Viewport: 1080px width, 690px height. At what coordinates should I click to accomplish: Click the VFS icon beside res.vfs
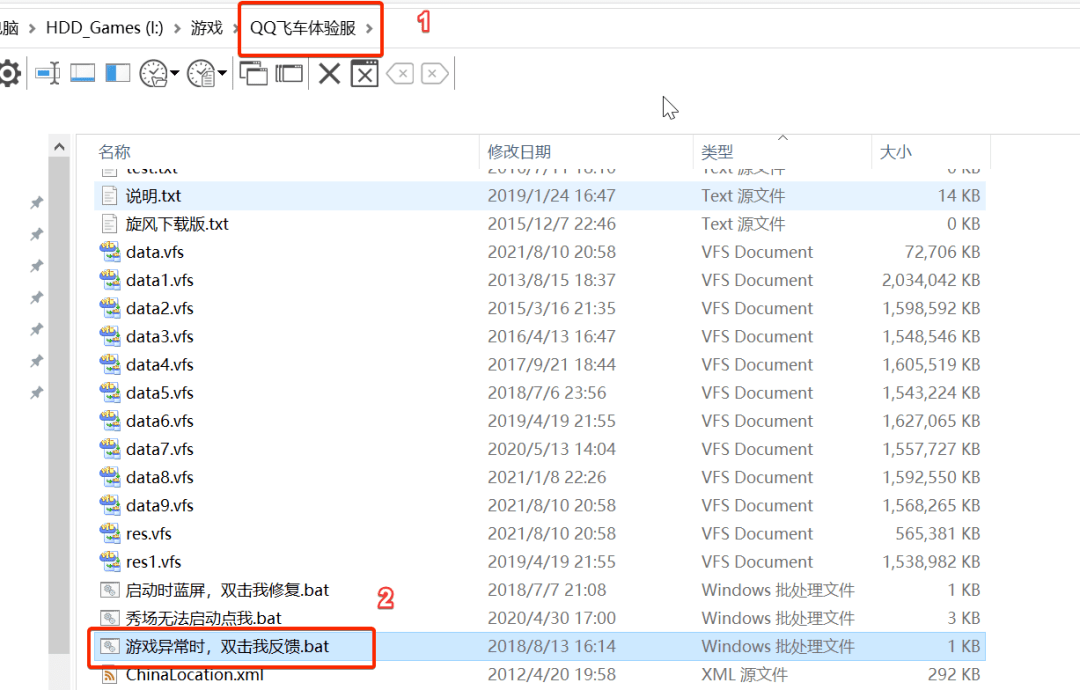[x=110, y=534]
